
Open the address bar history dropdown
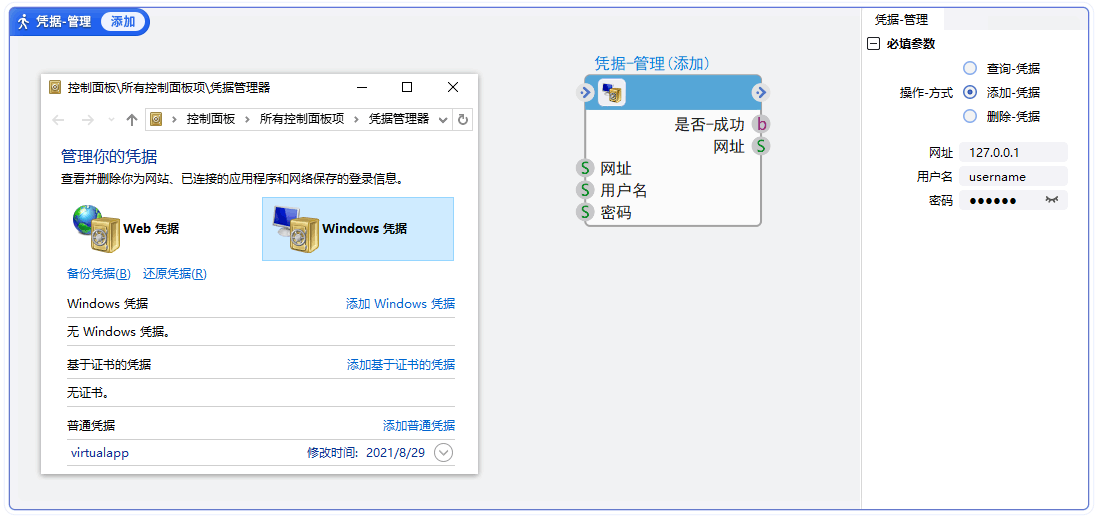(x=443, y=119)
